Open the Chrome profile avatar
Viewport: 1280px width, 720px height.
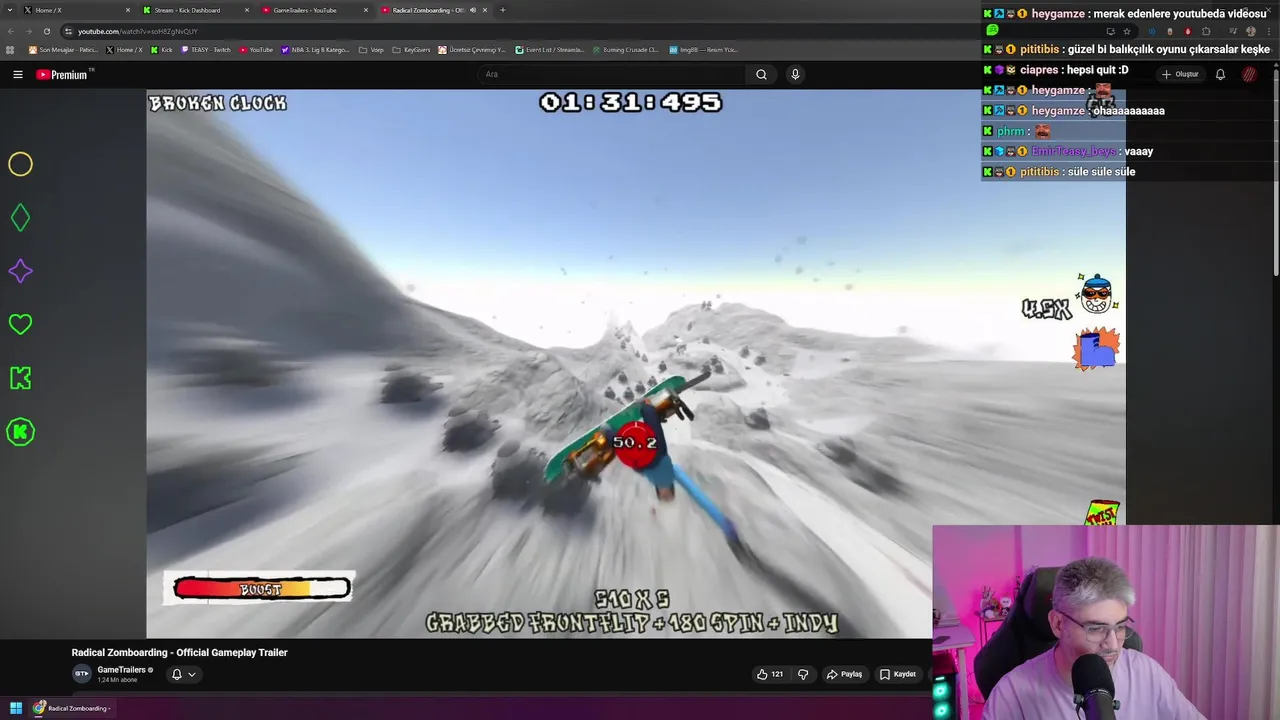coord(1250,31)
